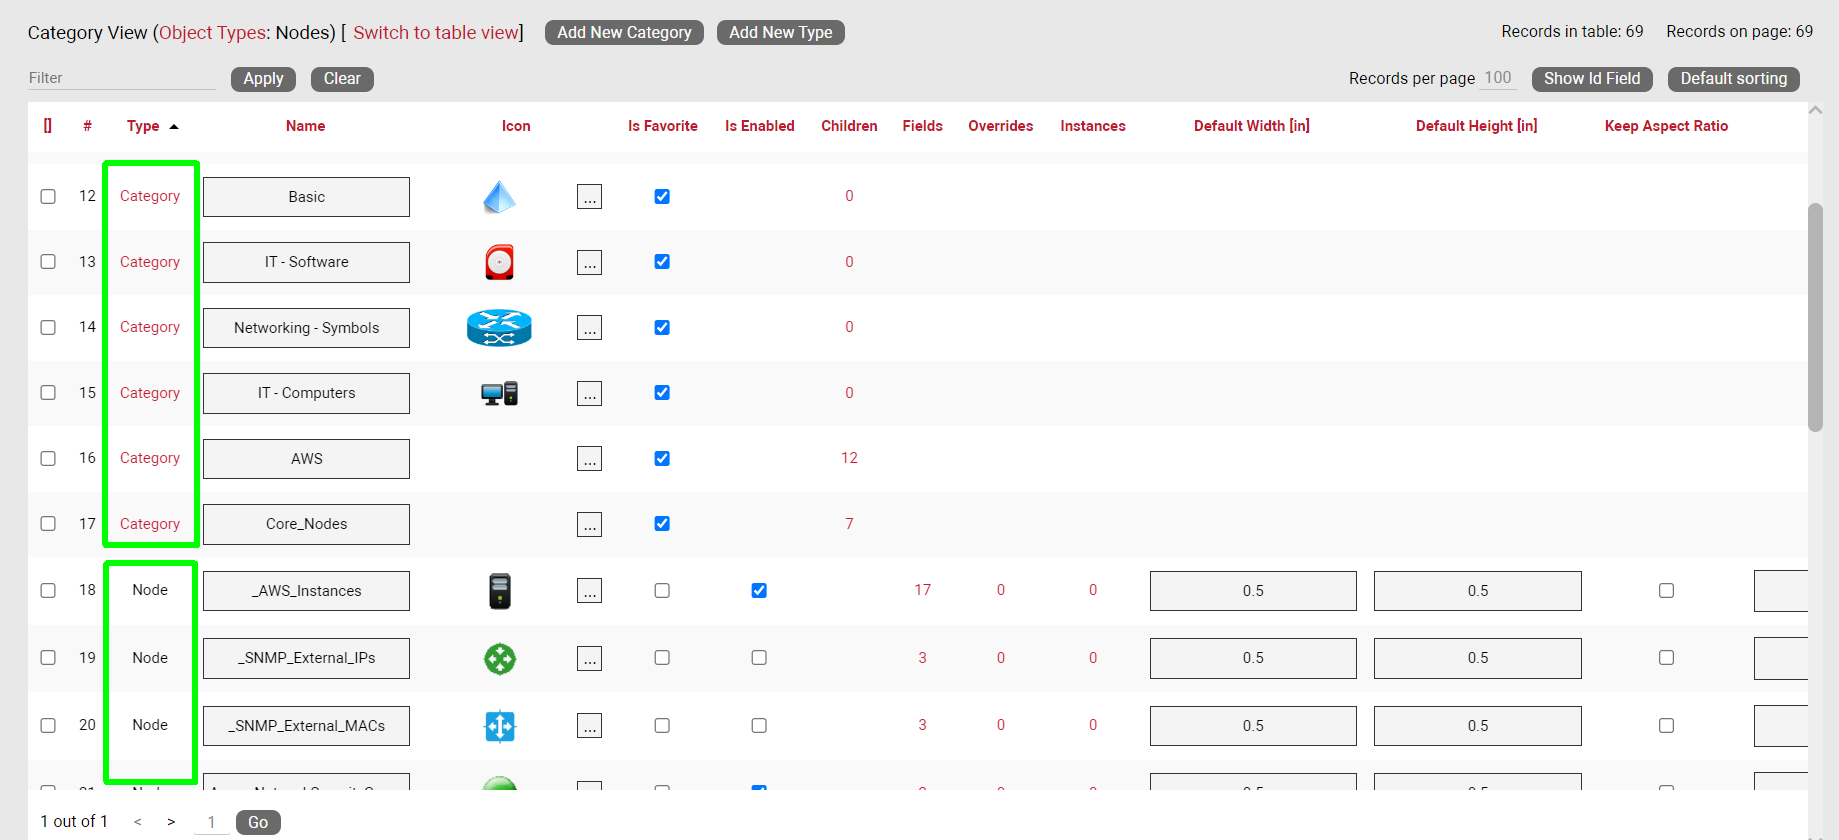The height and width of the screenshot is (840, 1839).
Task: Sort table by Children column header
Action: click(849, 126)
